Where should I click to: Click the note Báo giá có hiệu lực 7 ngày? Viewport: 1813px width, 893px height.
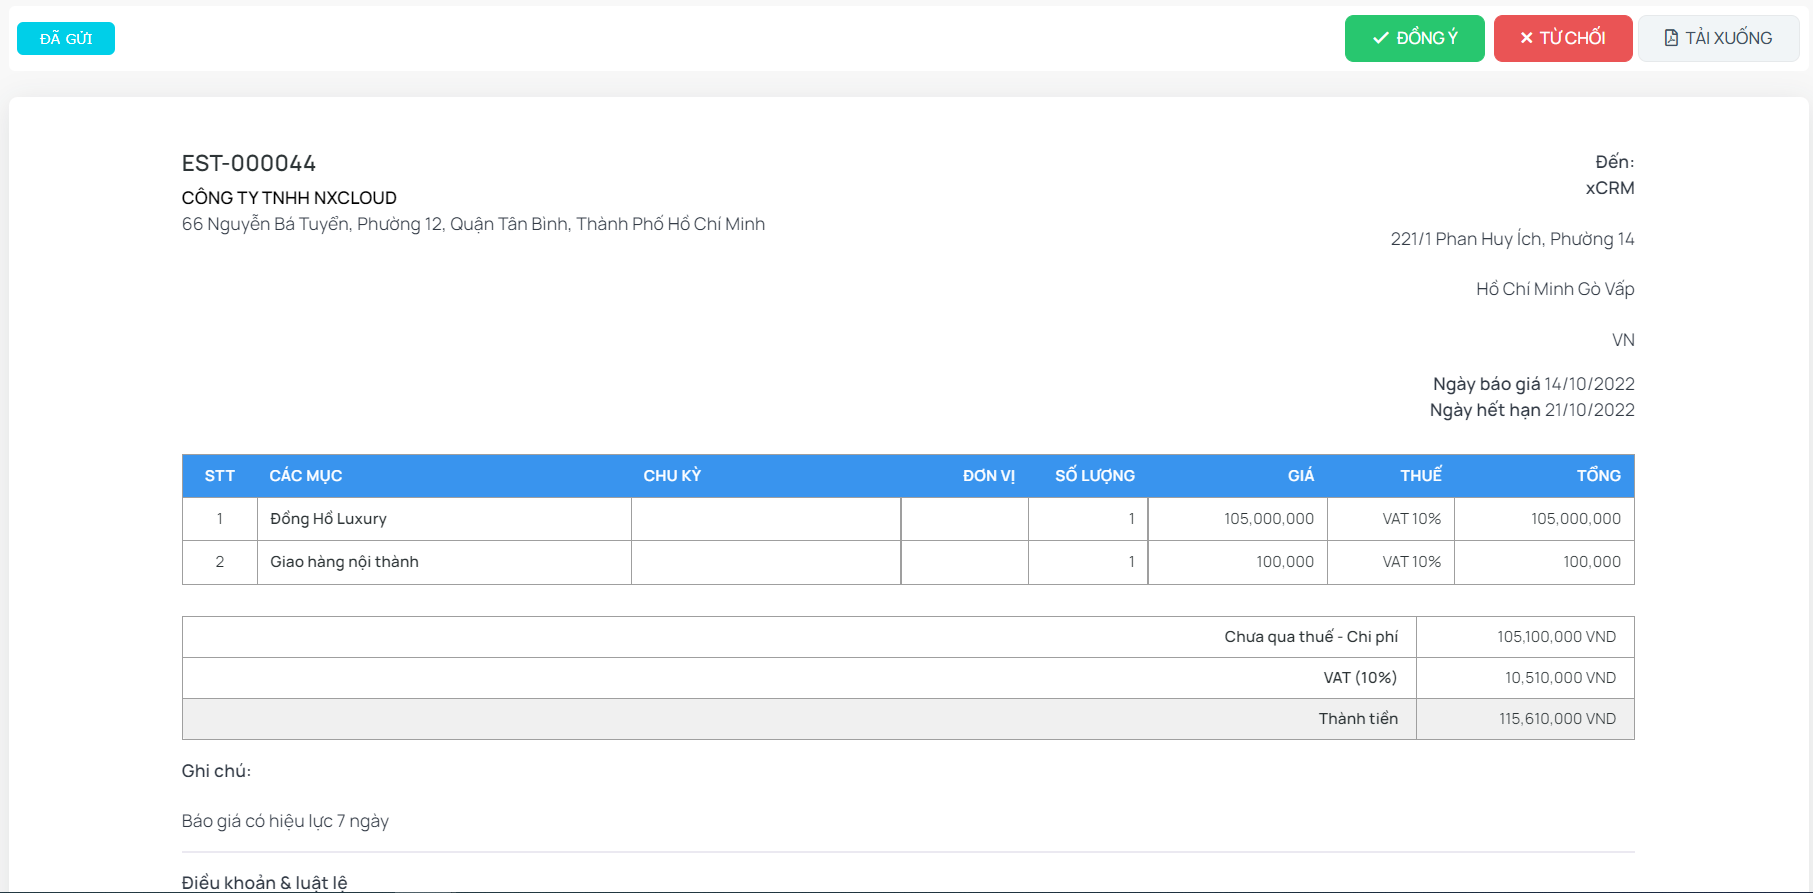285,821
